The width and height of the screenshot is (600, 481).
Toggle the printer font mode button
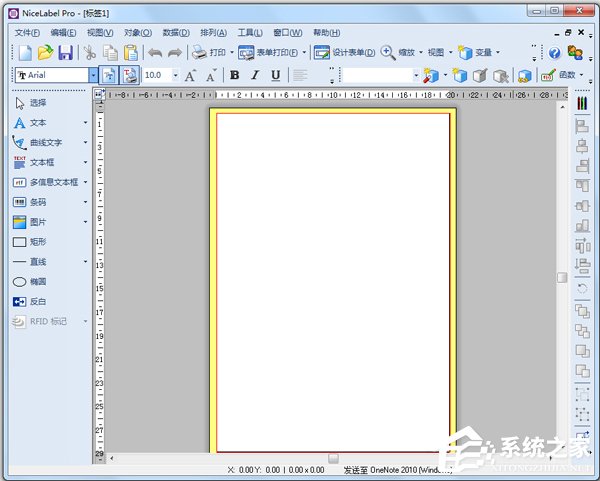pos(130,75)
